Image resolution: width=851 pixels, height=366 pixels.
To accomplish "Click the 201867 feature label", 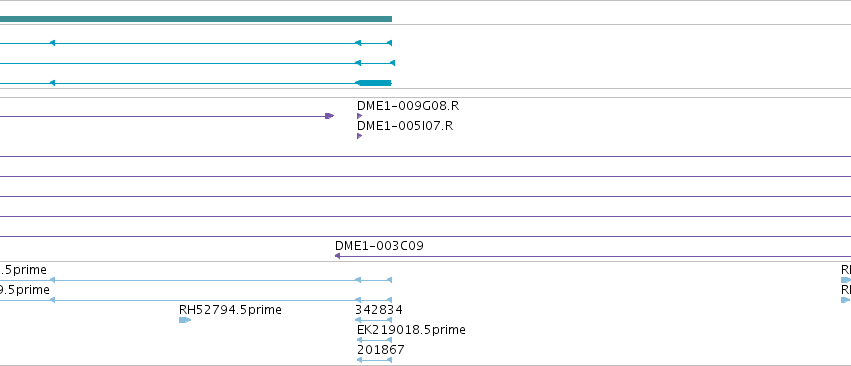I will (380, 350).
